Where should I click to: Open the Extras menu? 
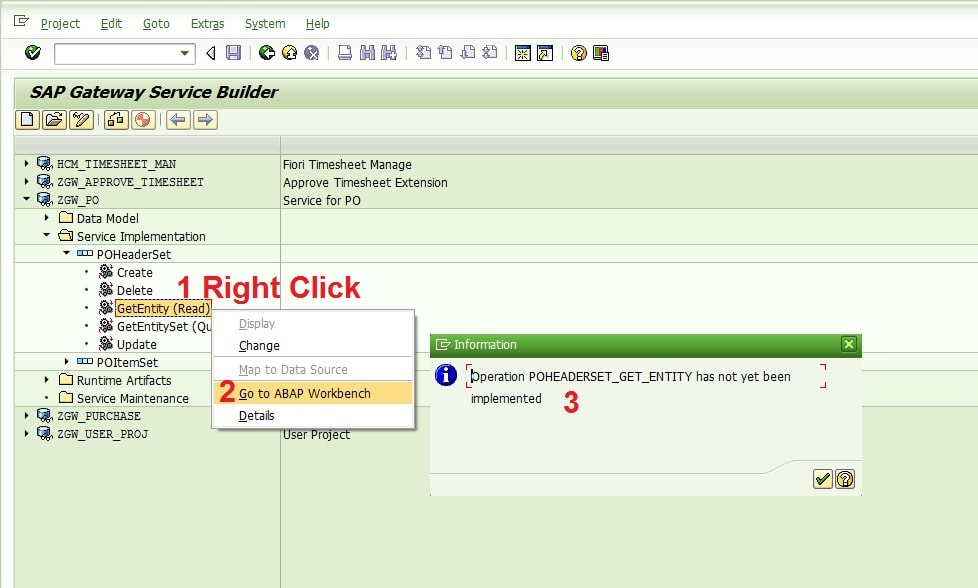coord(207,24)
